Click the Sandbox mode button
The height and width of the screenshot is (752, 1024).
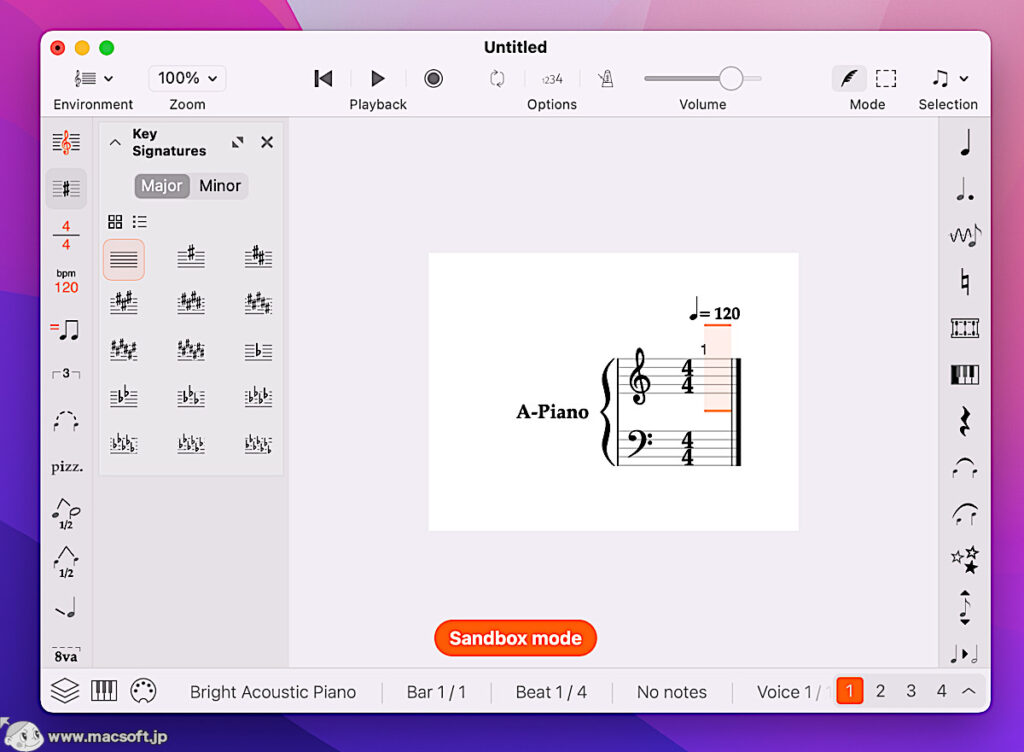[515, 638]
